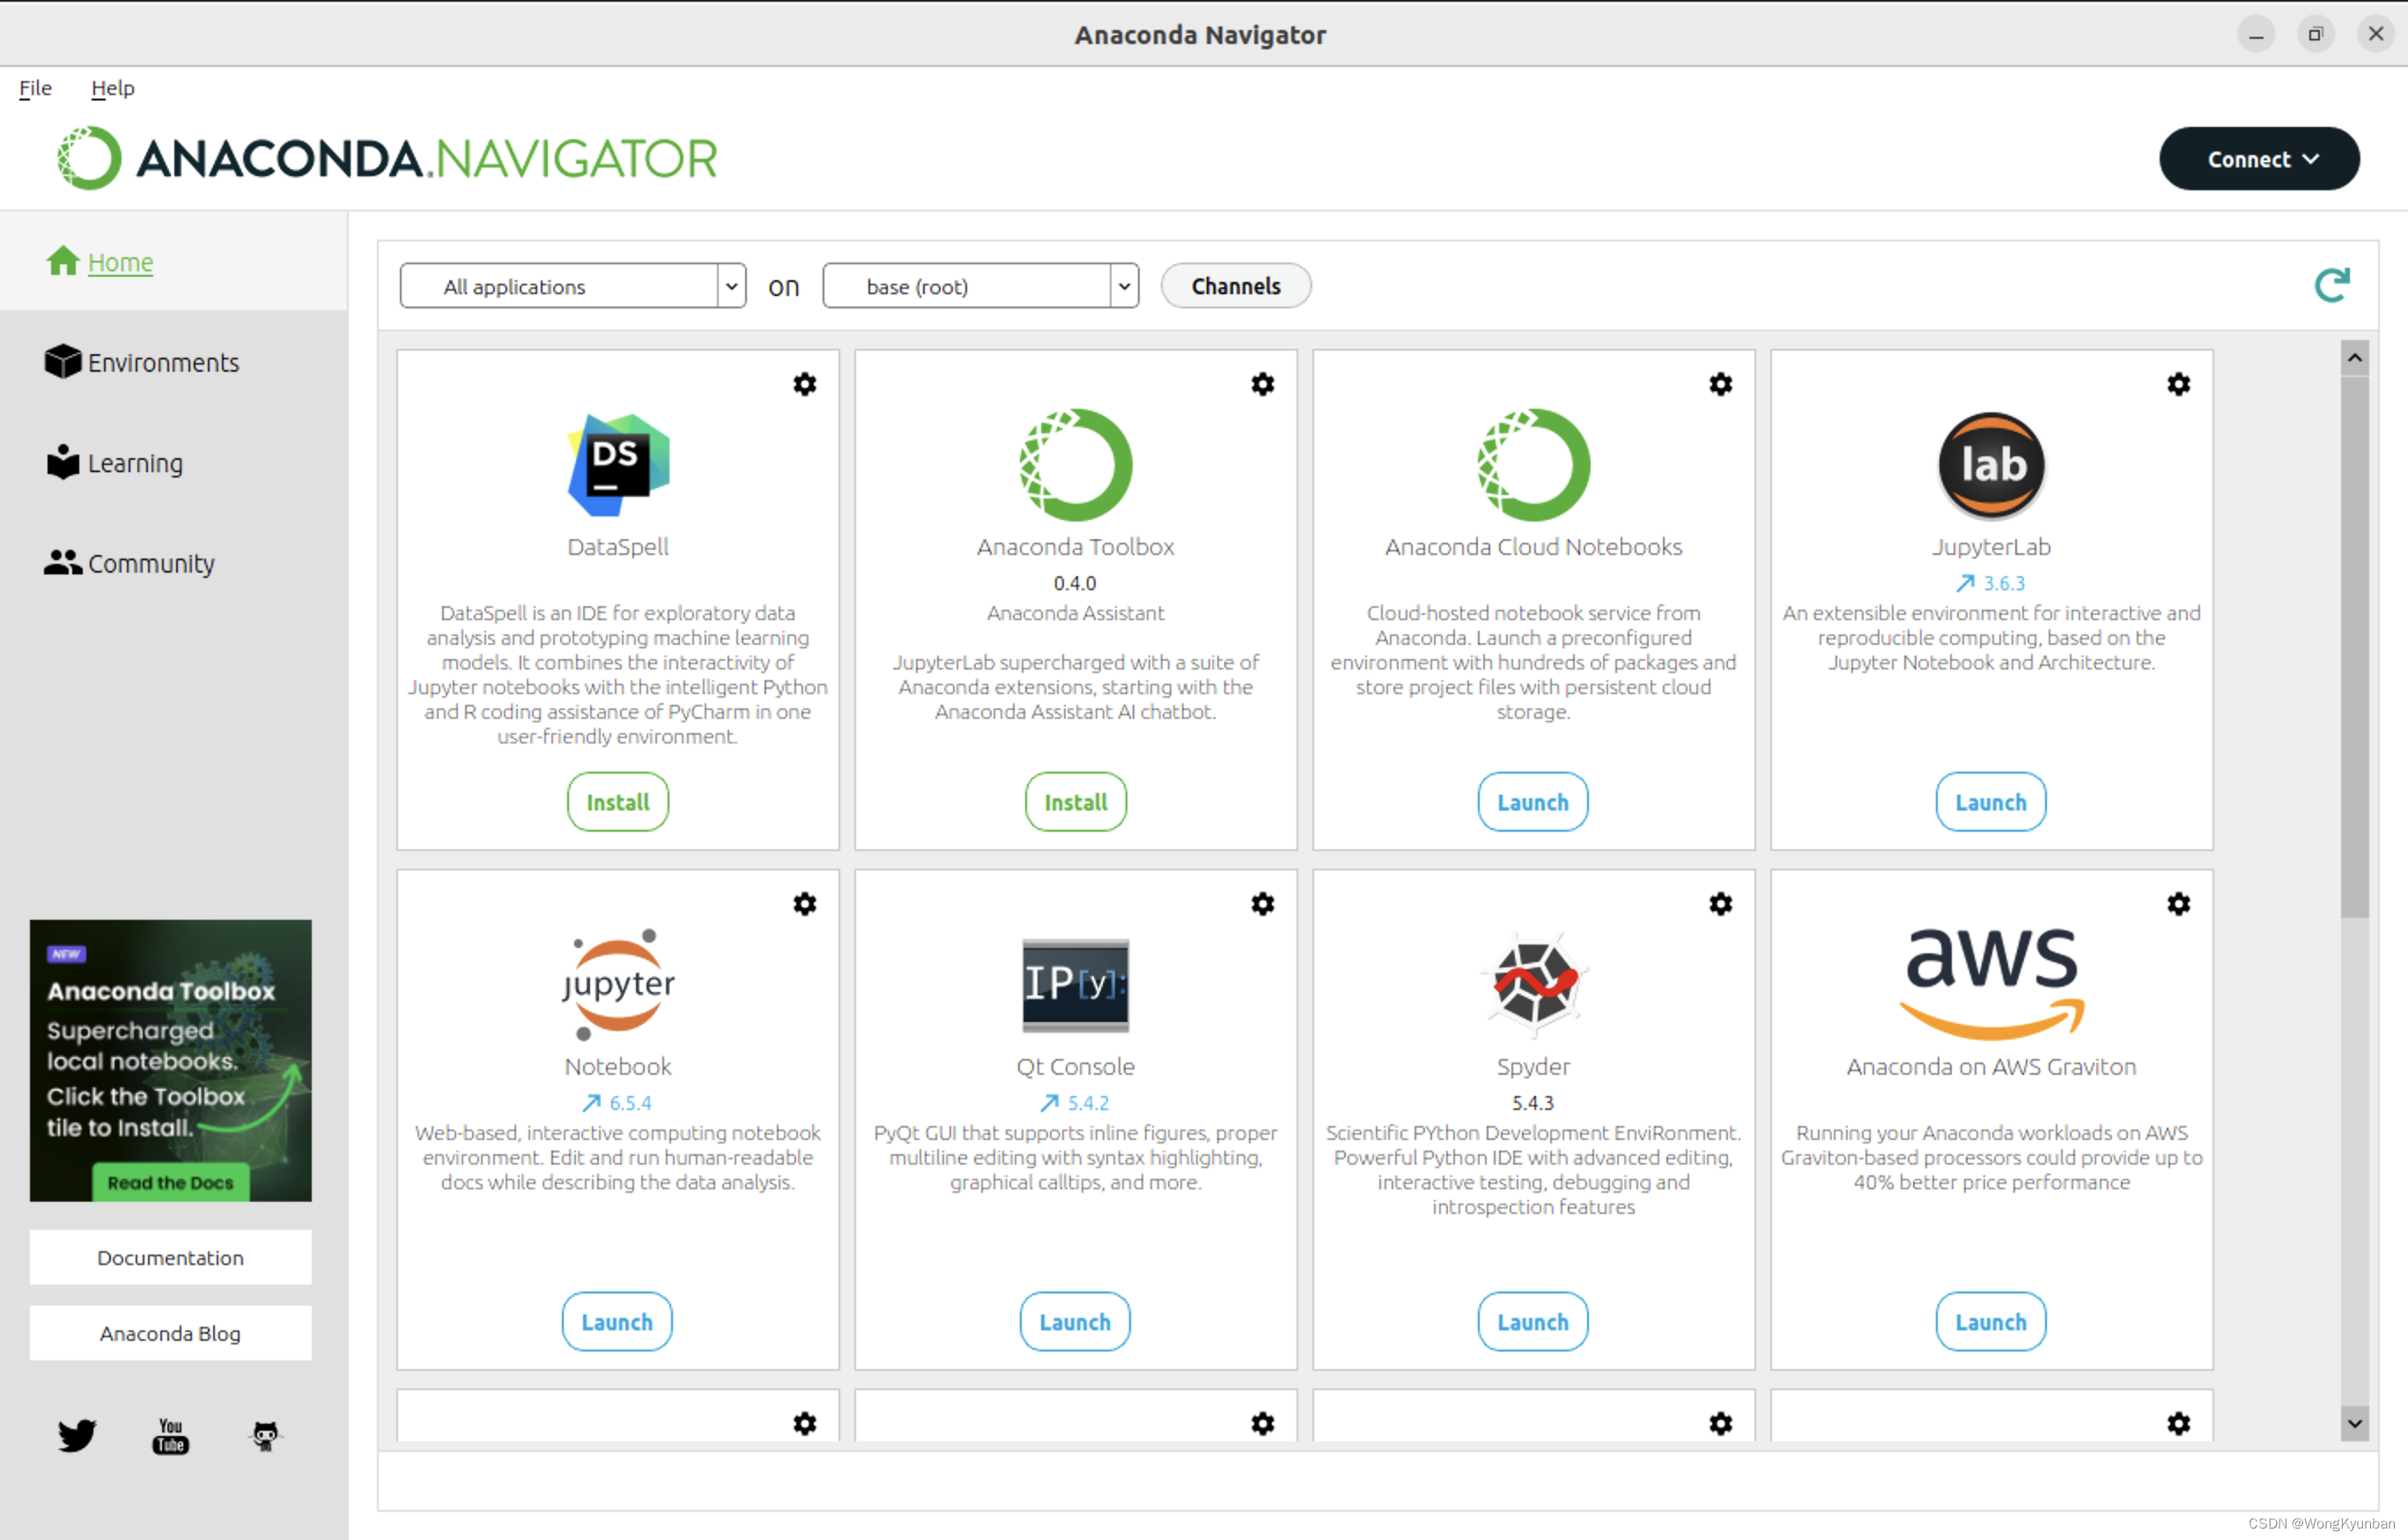This screenshot has width=2408, height=1540.
Task: Open settings gear on JupyterLab tile
Action: (x=2178, y=384)
